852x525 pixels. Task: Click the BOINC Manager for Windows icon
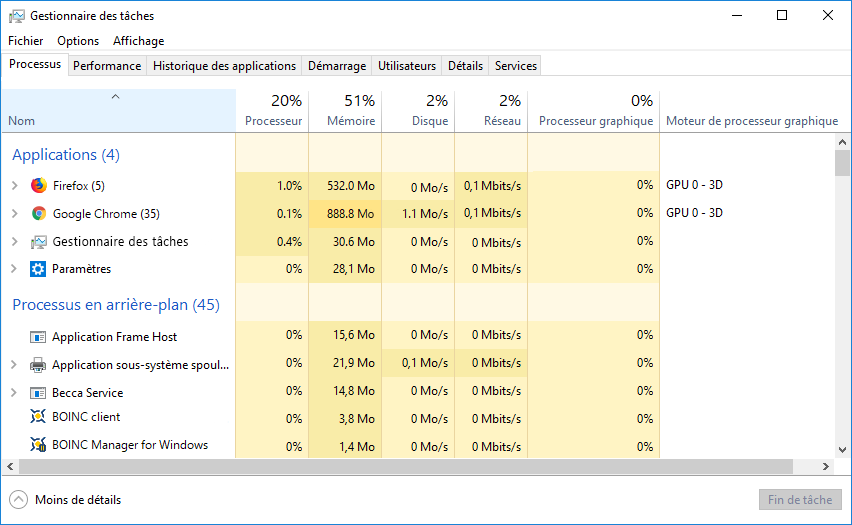38,445
